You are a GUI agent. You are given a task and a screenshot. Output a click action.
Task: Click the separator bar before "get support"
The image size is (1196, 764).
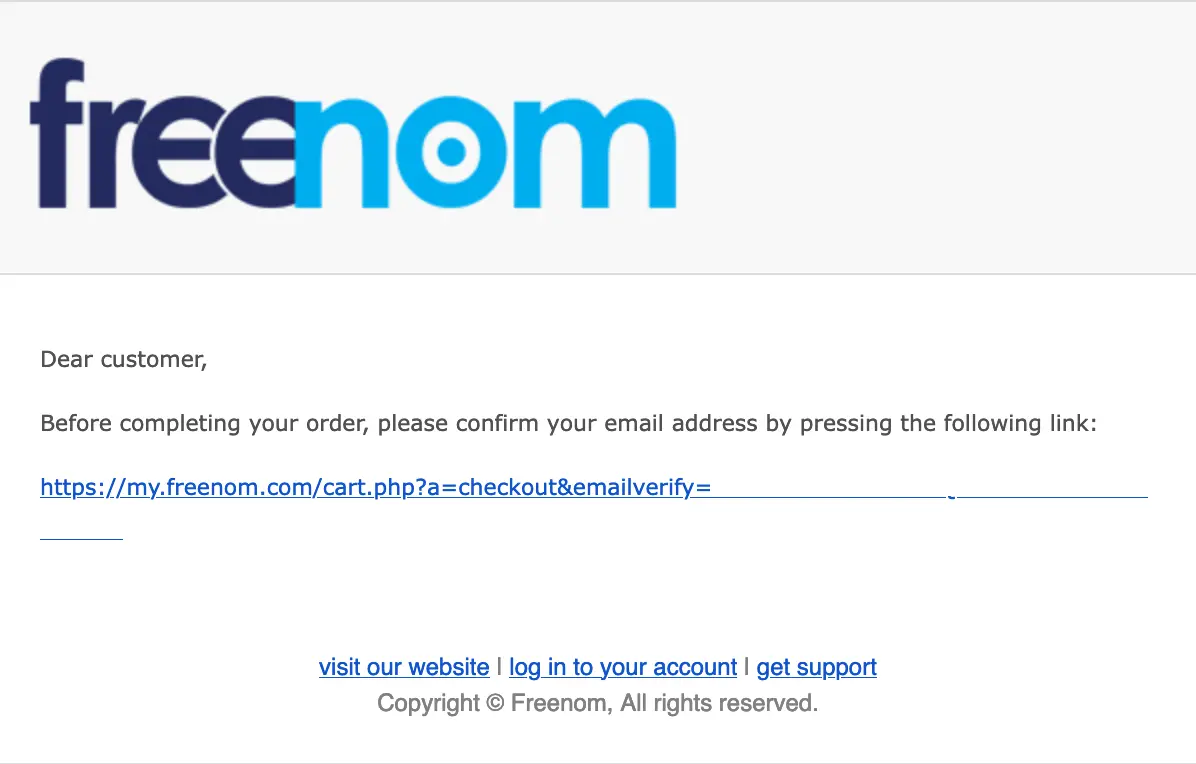coord(747,667)
